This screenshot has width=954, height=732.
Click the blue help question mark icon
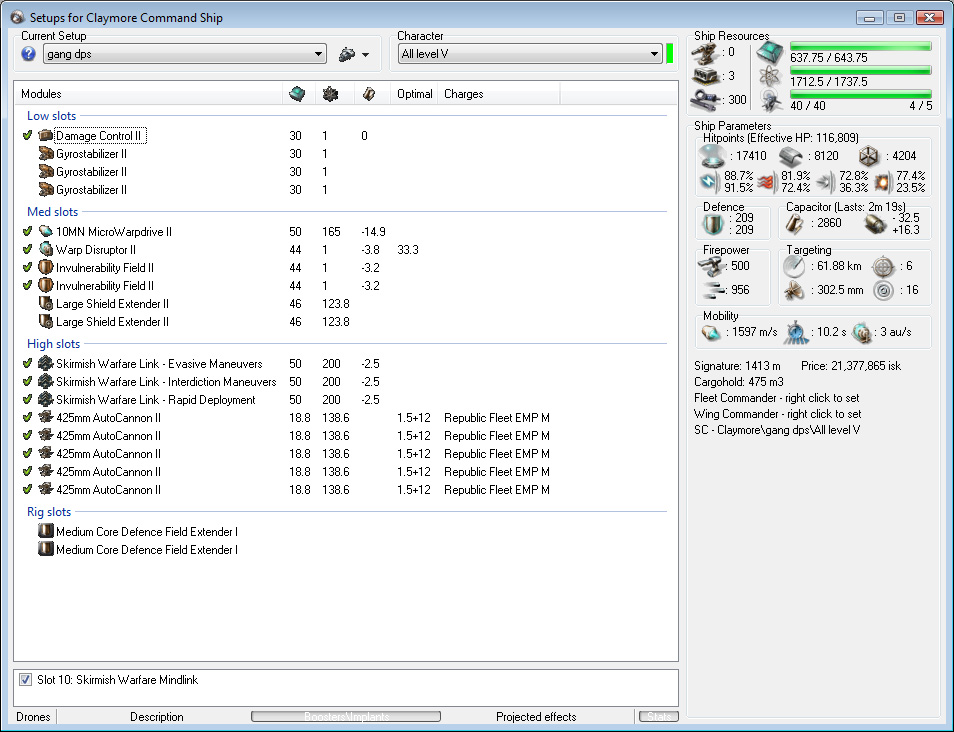[x=28, y=54]
